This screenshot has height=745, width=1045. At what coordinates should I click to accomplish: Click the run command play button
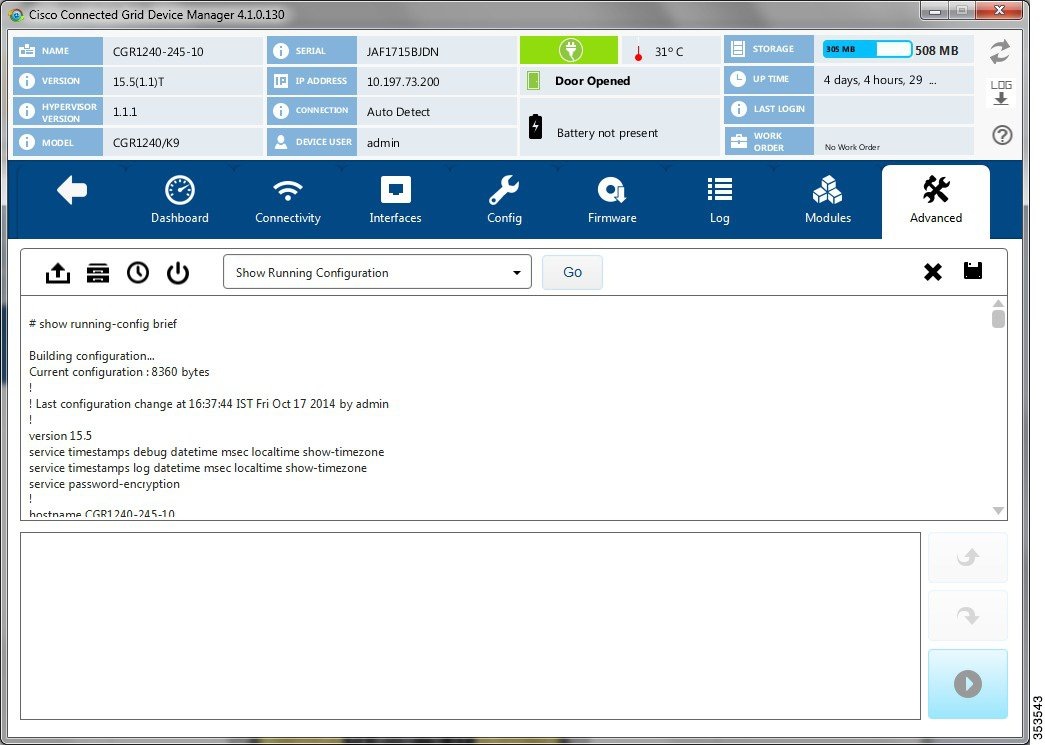[968, 684]
